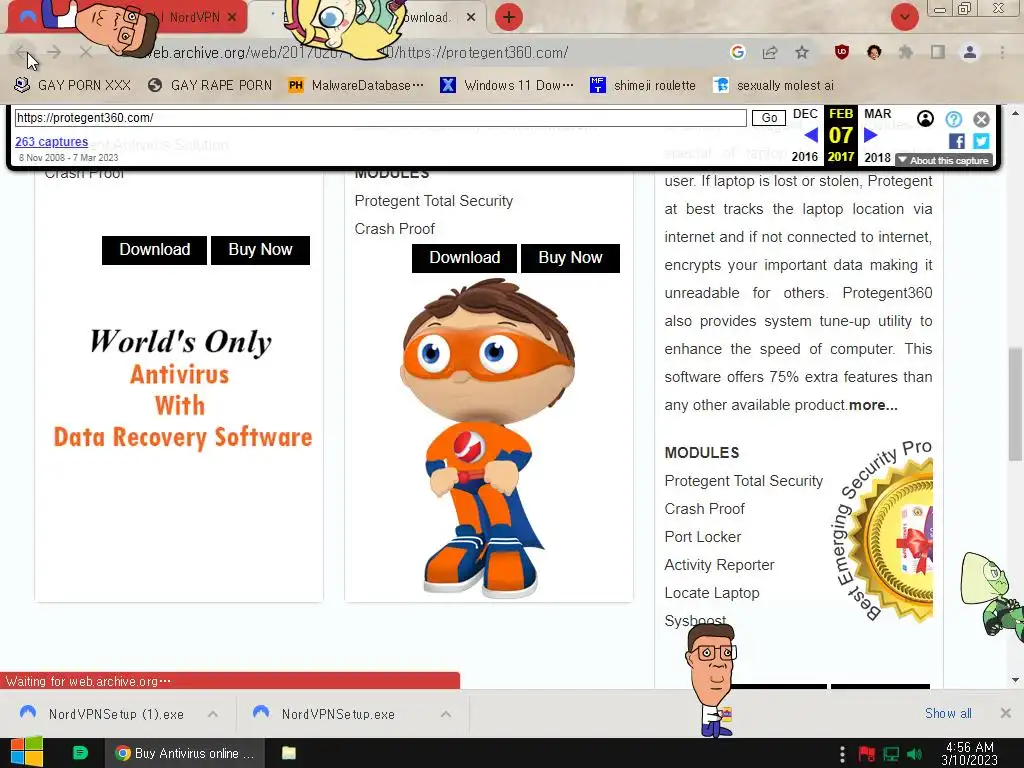Viewport: 1024px width, 768px height.
Task: Show hidden tray icons dots
Action: [842, 754]
